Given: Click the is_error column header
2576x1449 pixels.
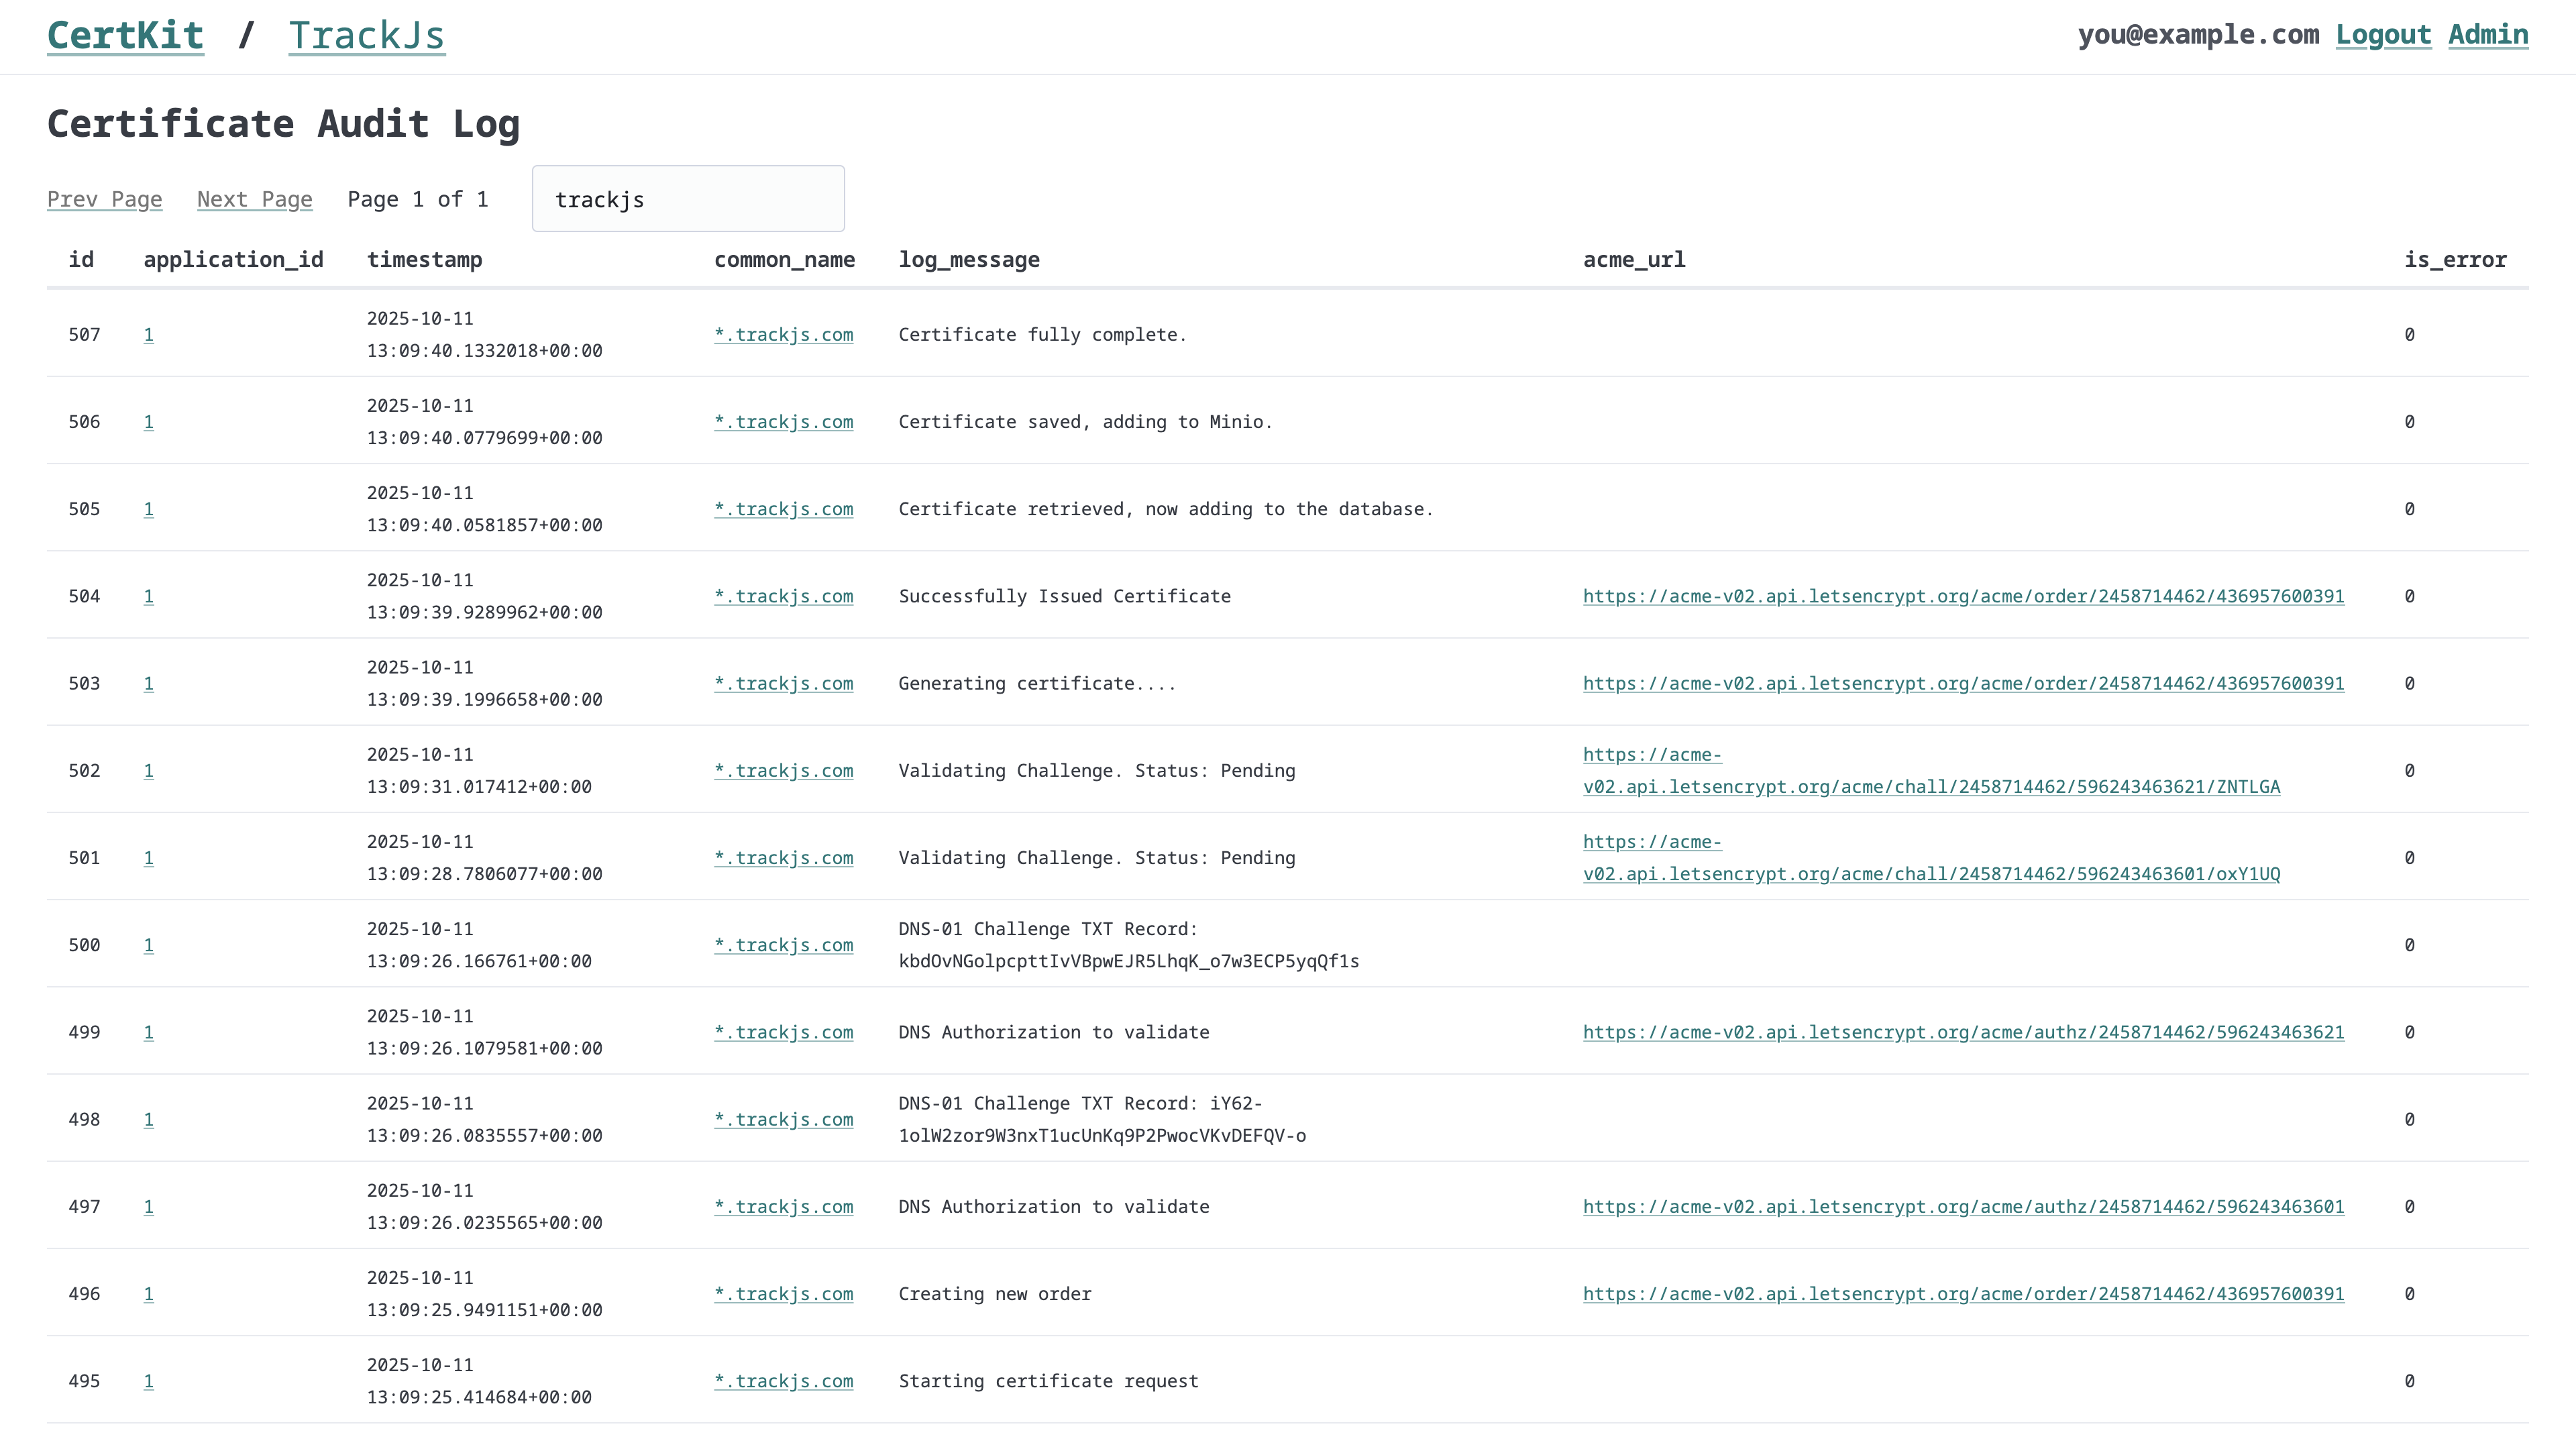Looking at the screenshot, I should (2454, 260).
